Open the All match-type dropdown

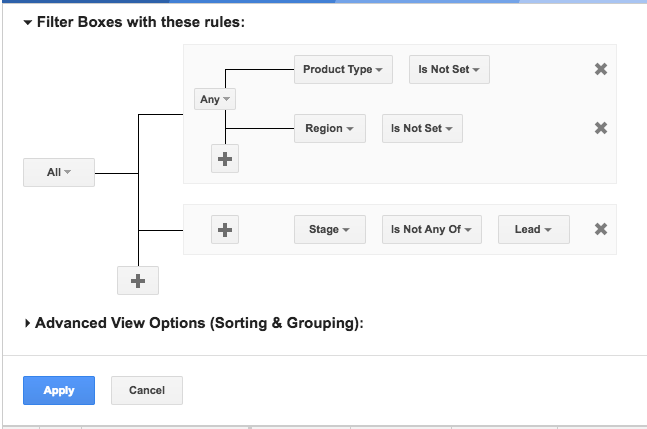click(59, 172)
